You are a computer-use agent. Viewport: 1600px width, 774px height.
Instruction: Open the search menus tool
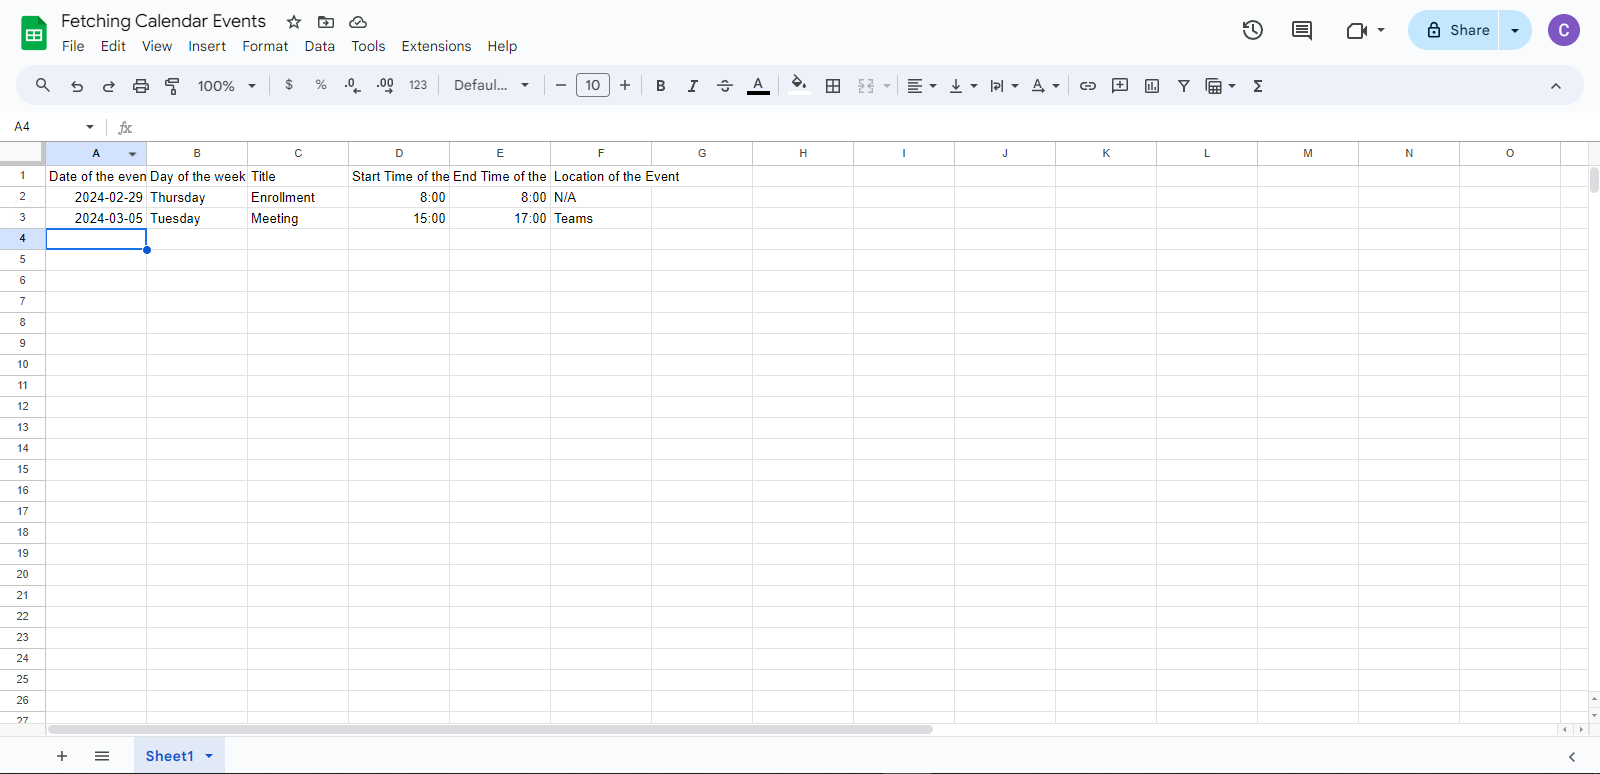pyautogui.click(x=43, y=86)
